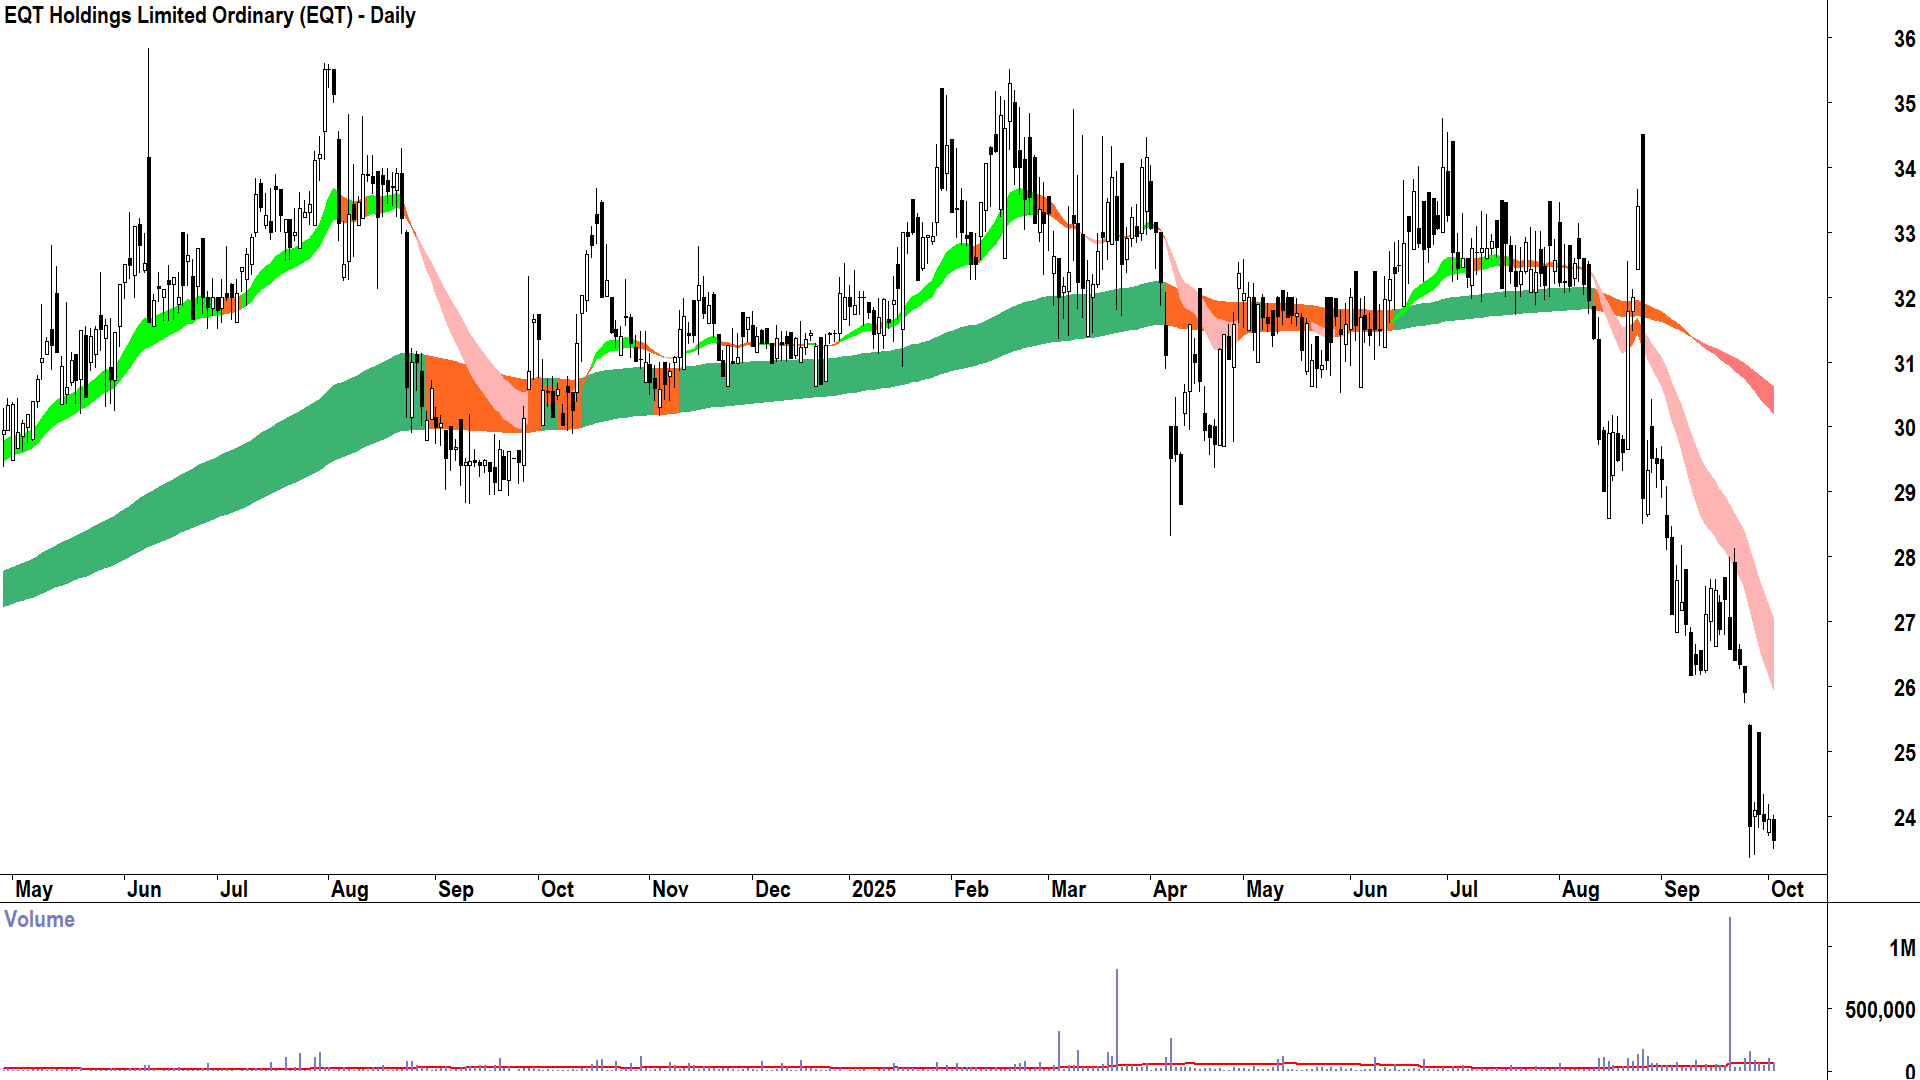Click the first May label on time axis

[34, 889]
